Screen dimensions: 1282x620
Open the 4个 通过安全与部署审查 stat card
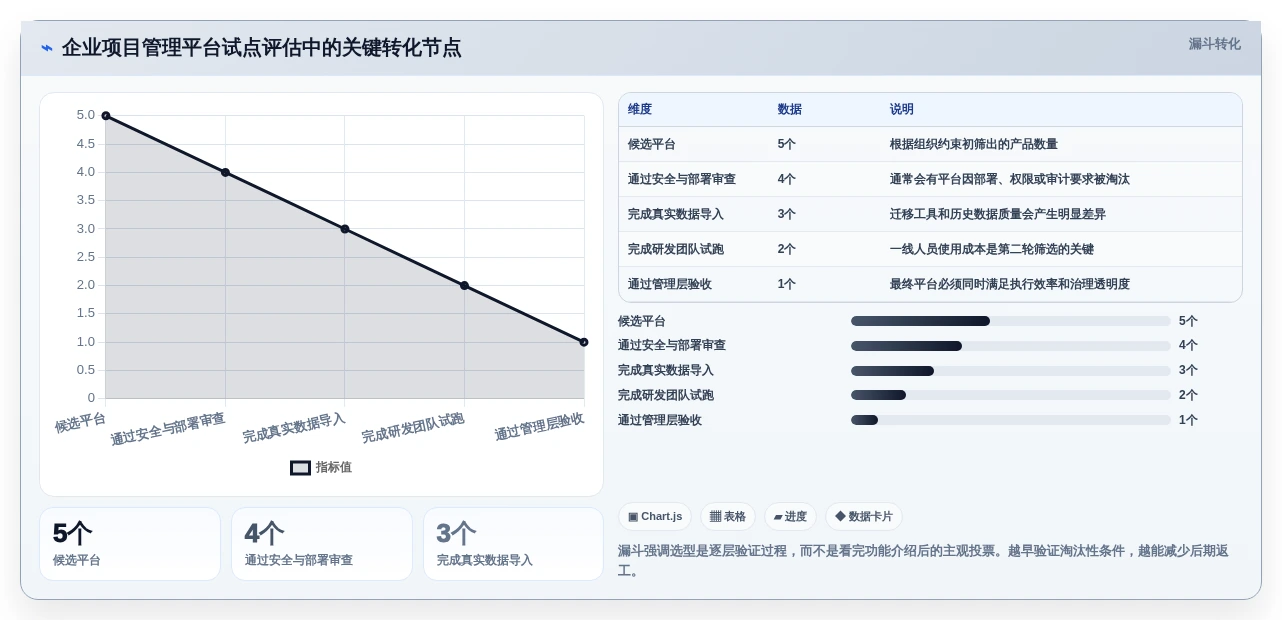pyautogui.click(x=322, y=544)
